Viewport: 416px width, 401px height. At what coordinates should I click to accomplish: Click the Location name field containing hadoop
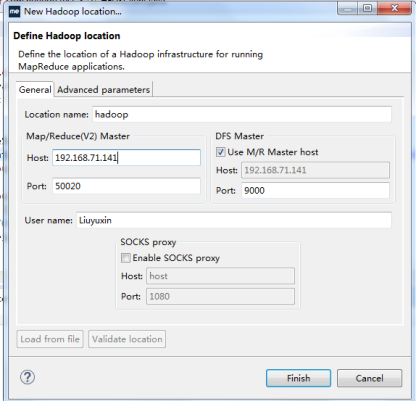(x=242, y=114)
